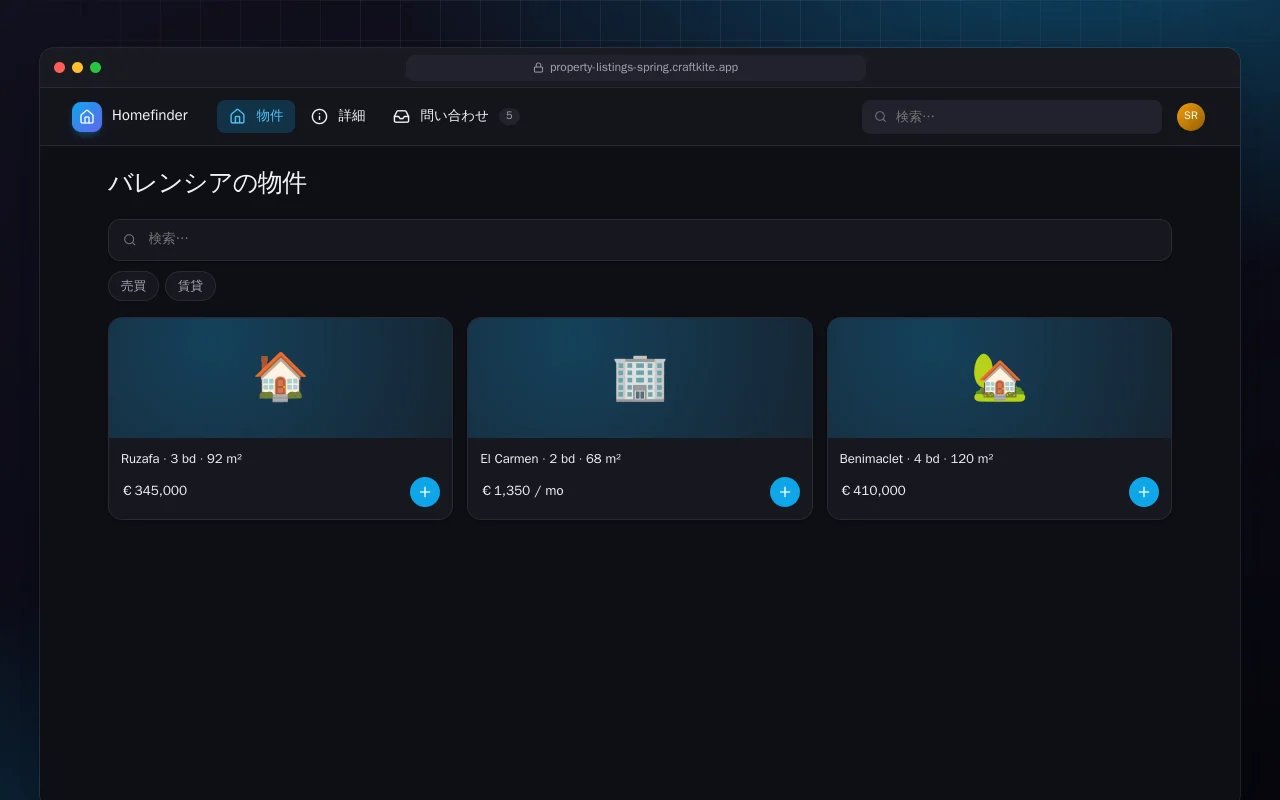Close the window with the red button
1280x800 pixels.
(60, 68)
